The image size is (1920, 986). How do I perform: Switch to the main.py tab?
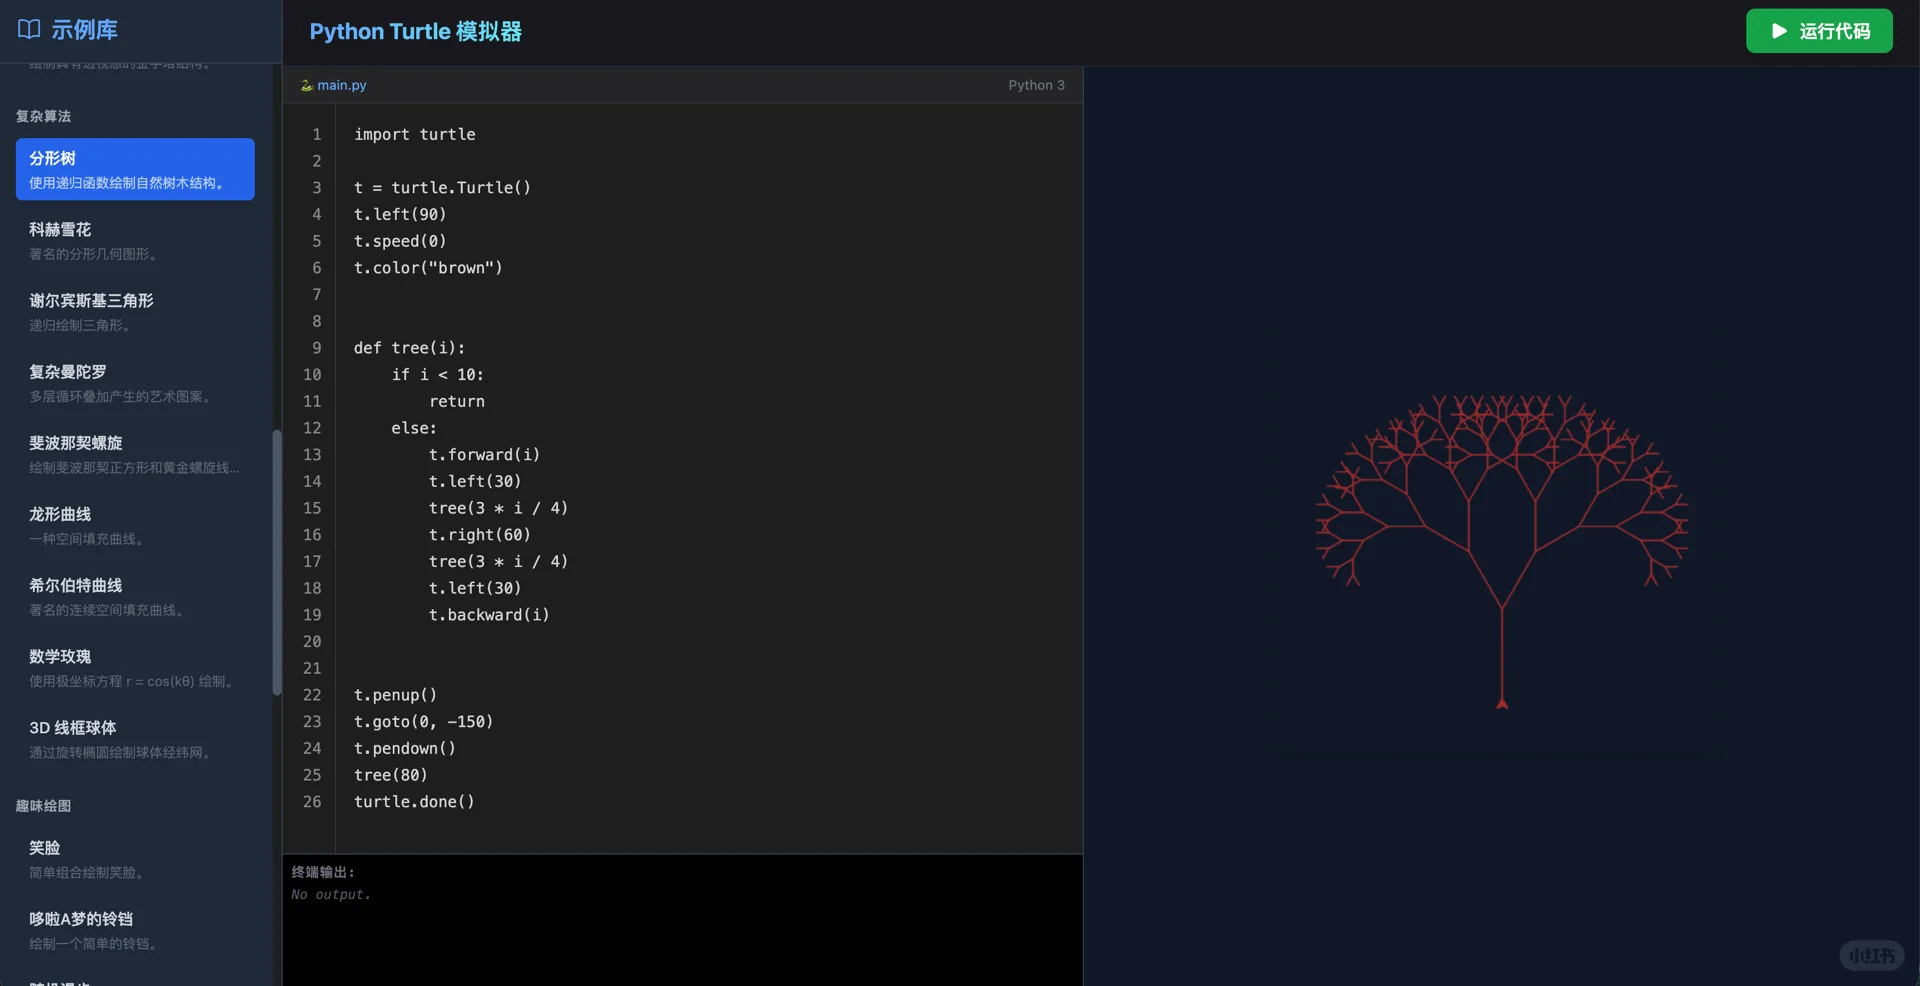[340, 85]
